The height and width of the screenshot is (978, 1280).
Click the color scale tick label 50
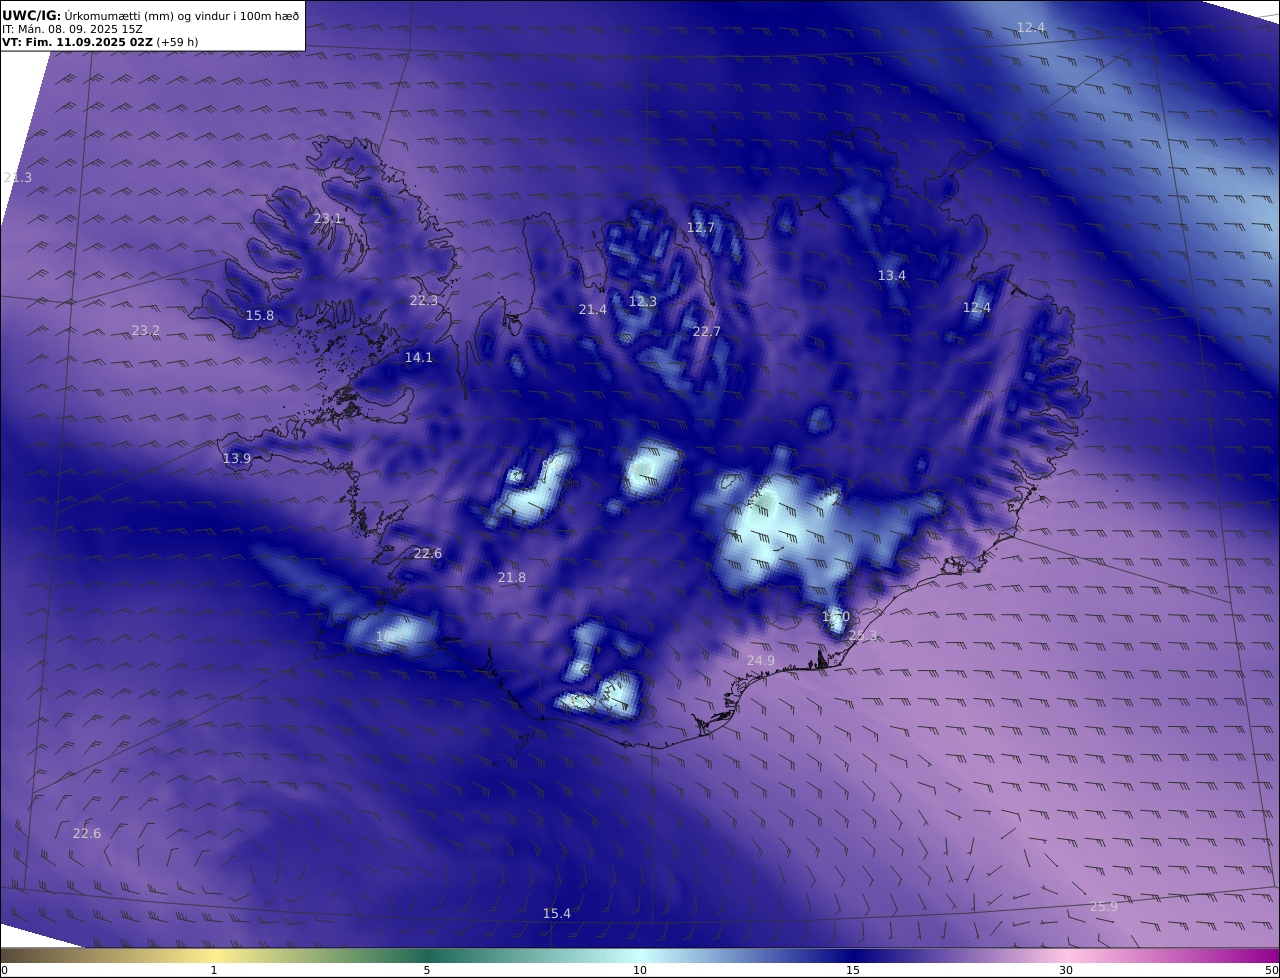pyautogui.click(x=1271, y=970)
